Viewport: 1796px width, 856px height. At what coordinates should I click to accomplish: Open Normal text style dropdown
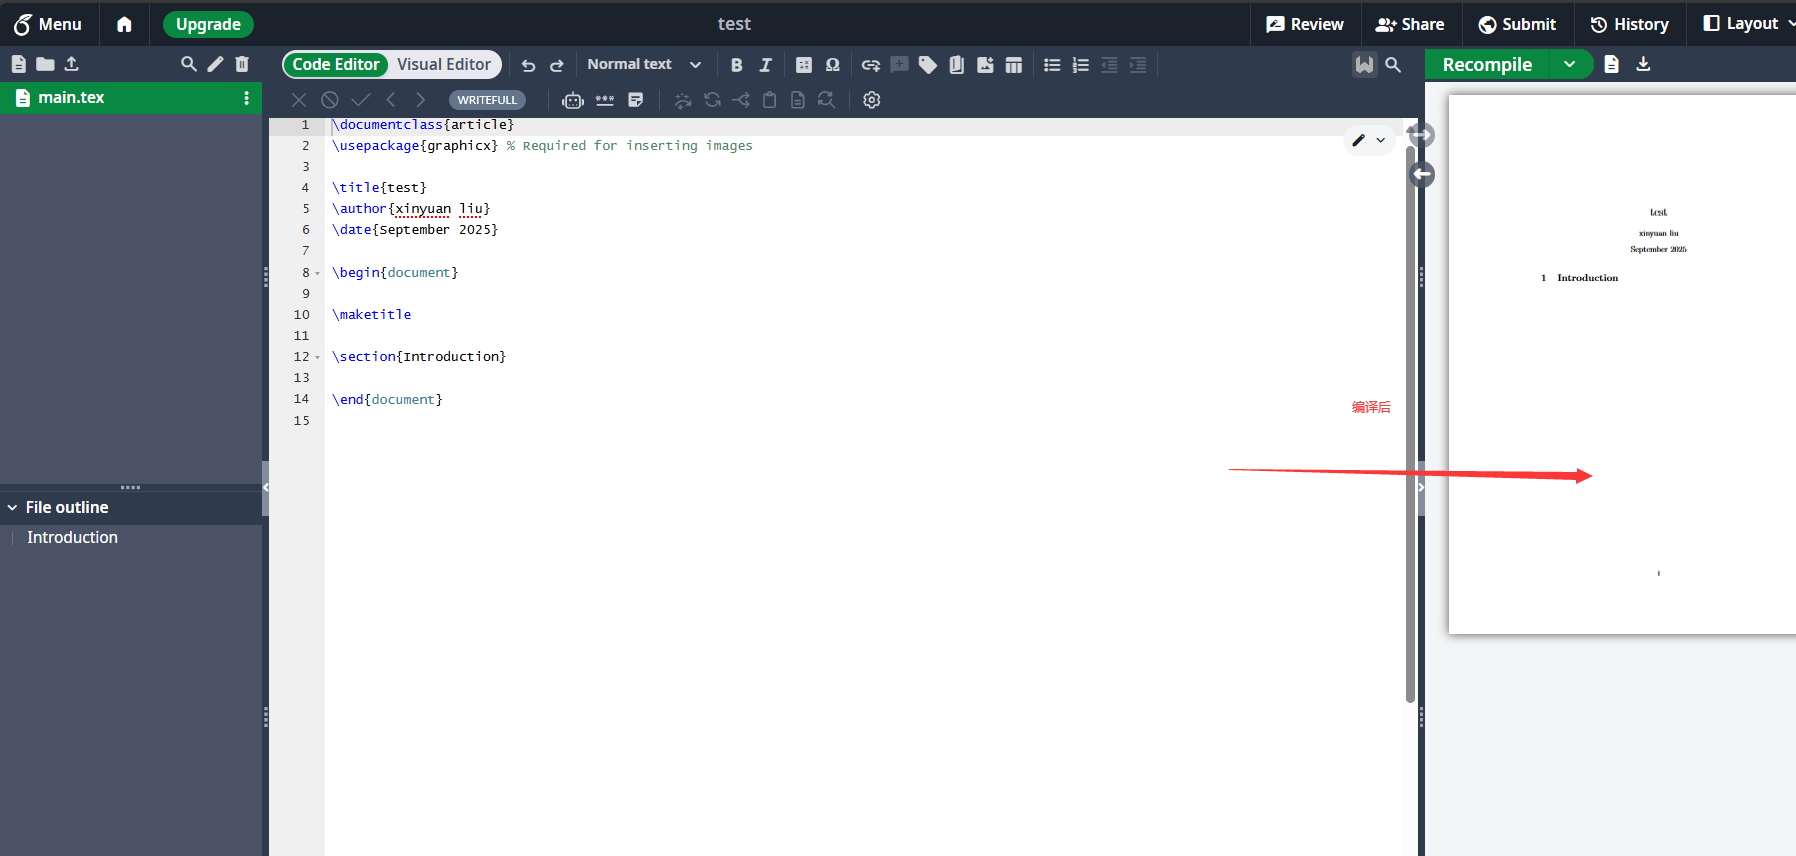pos(644,65)
